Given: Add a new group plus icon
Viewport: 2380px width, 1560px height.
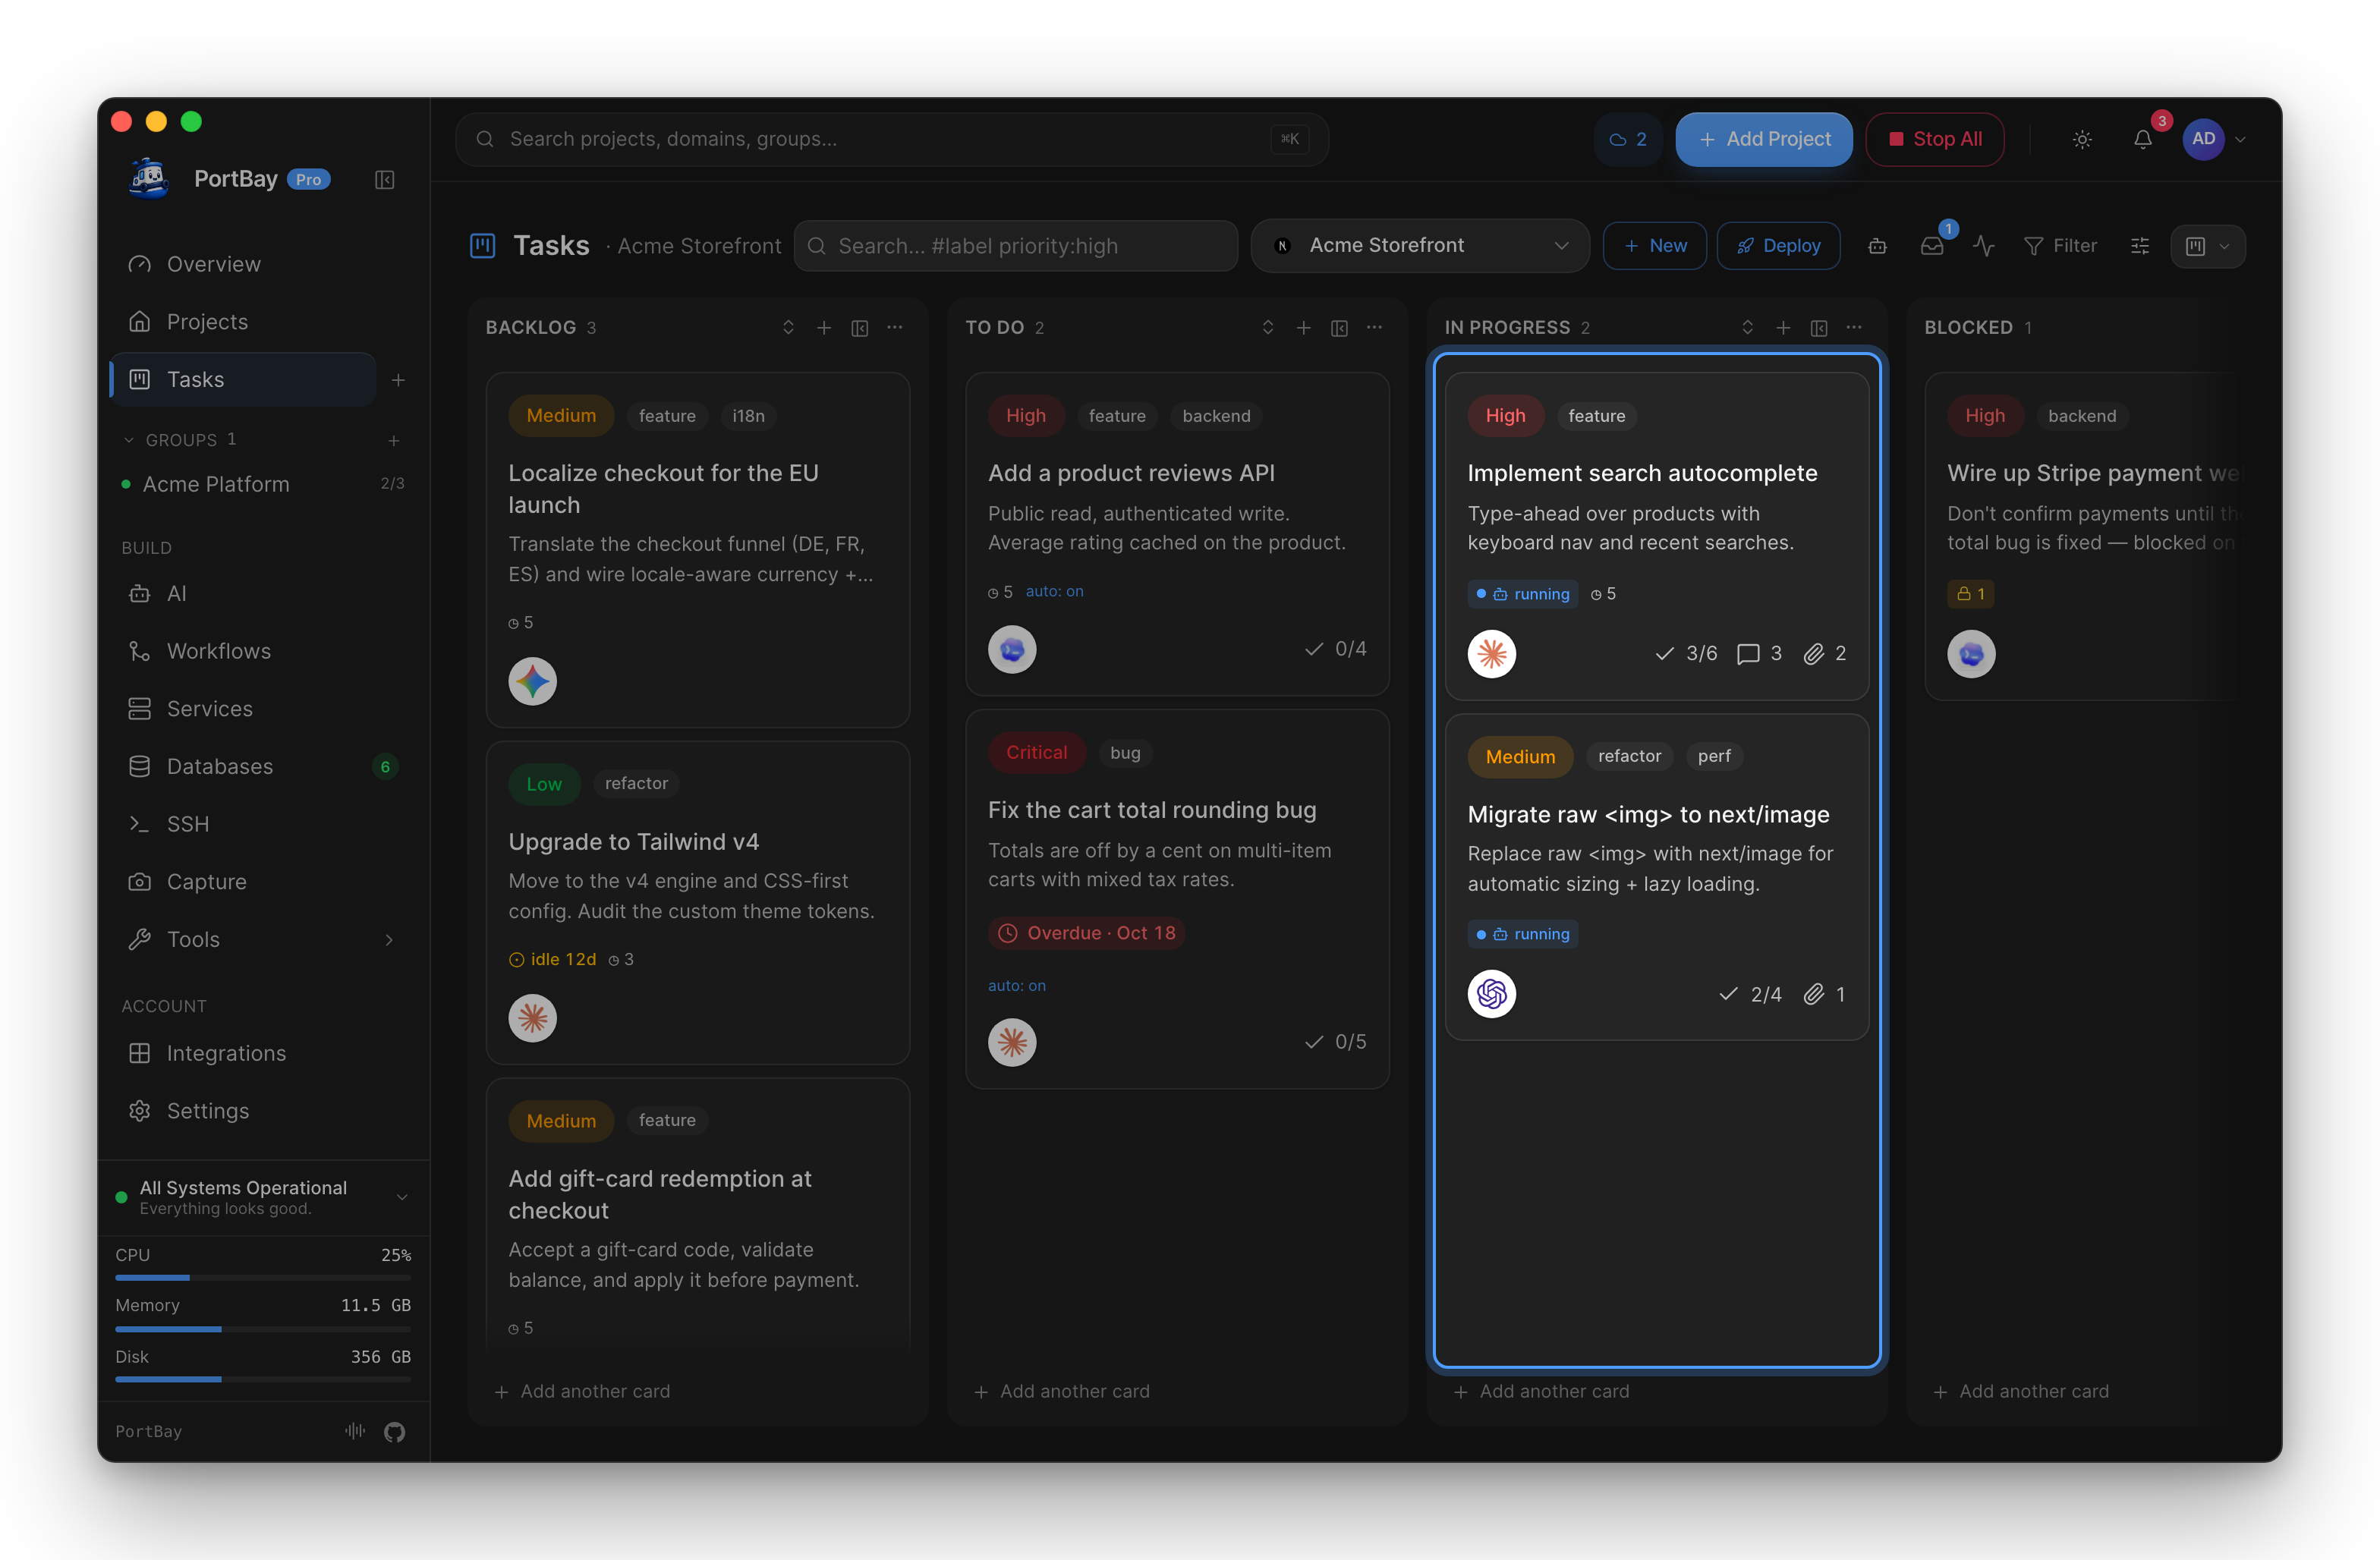Looking at the screenshot, I should (394, 440).
